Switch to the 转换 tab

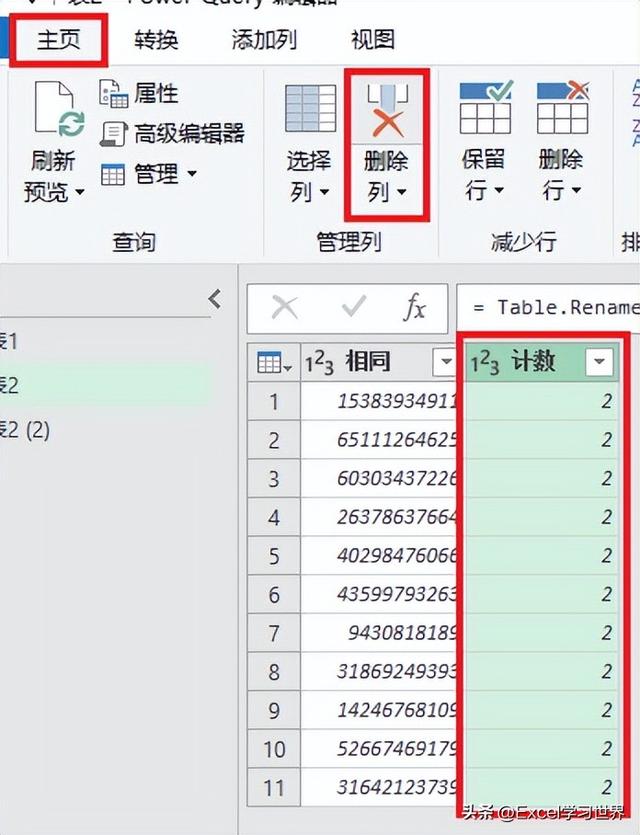(x=156, y=40)
